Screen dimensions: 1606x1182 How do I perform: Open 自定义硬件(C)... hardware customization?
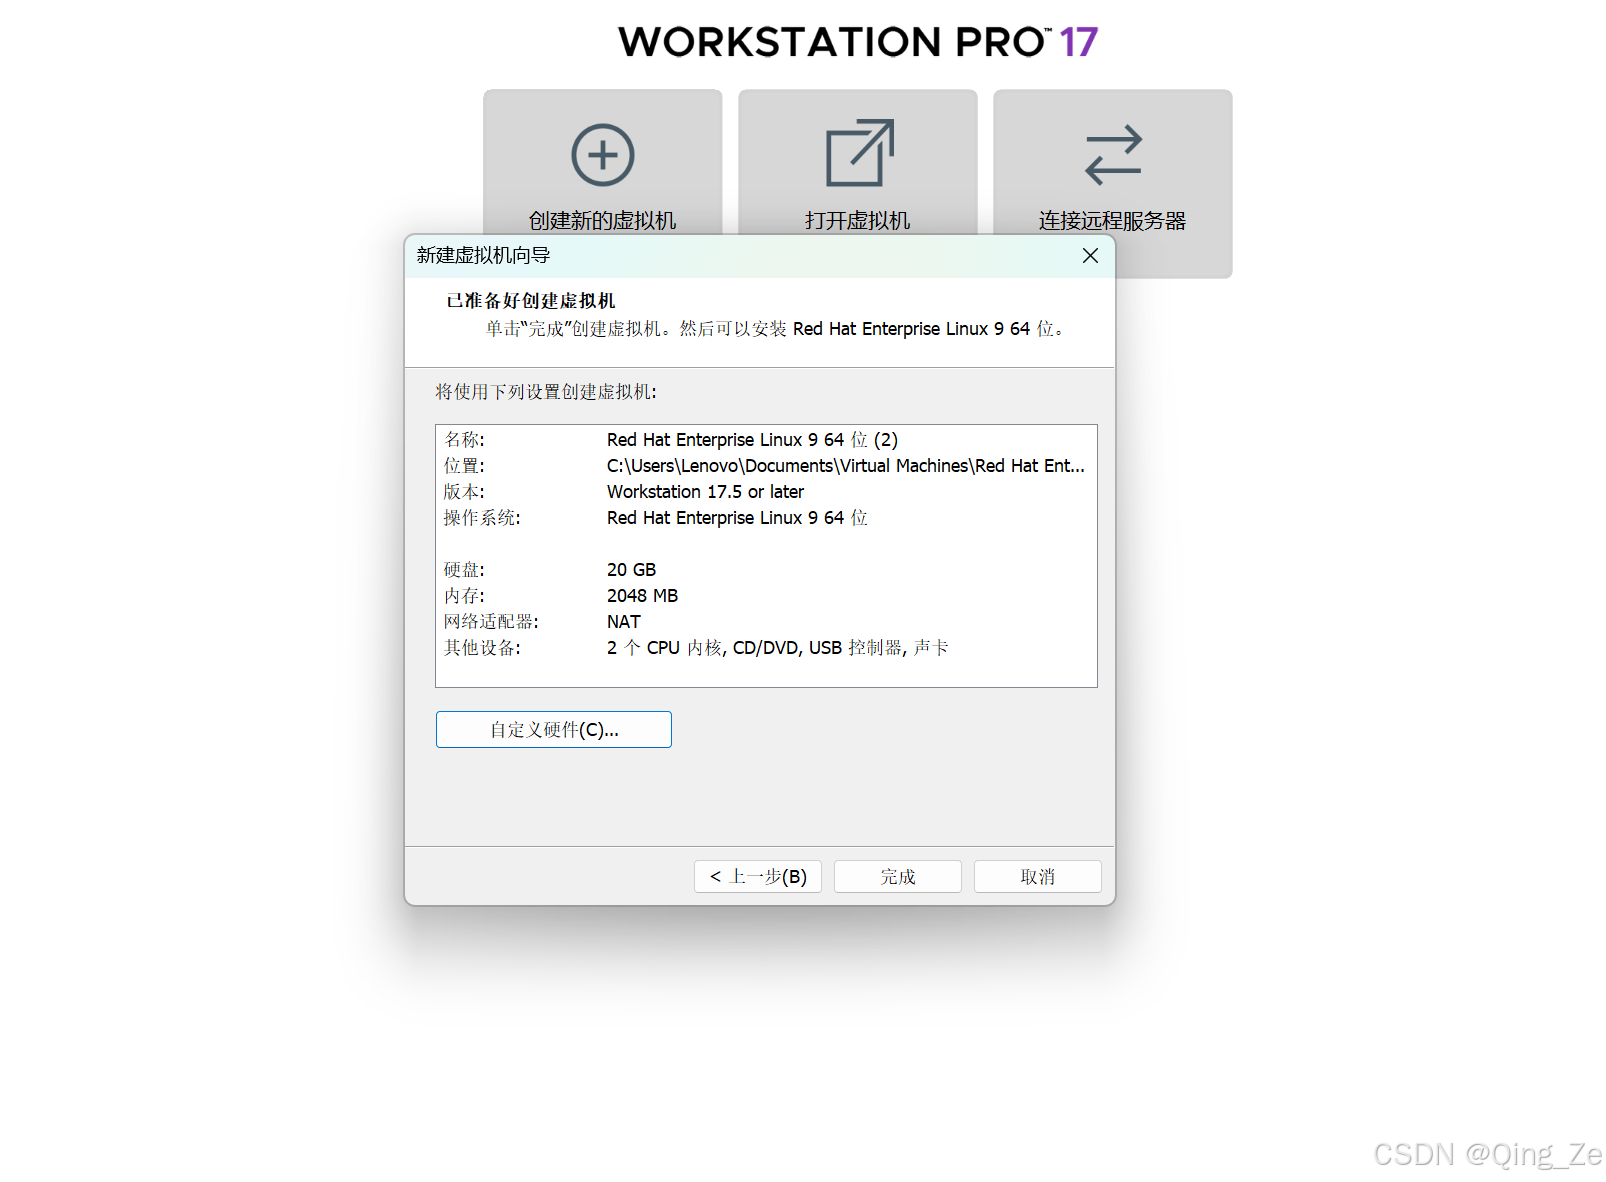click(x=554, y=730)
